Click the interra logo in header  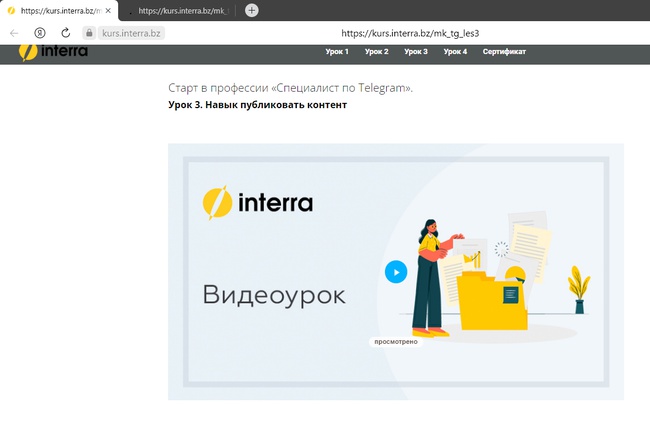point(53,52)
